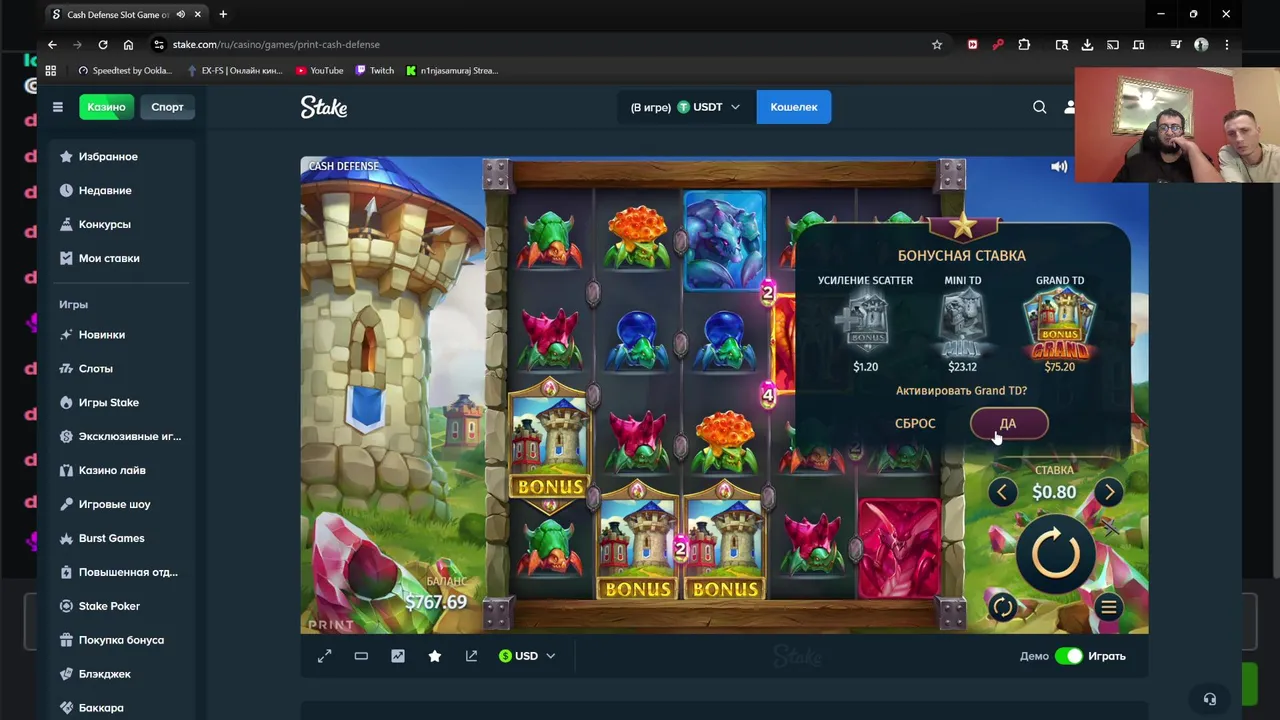Click the $767.69 balance display
The image size is (1280, 720).
436,602
